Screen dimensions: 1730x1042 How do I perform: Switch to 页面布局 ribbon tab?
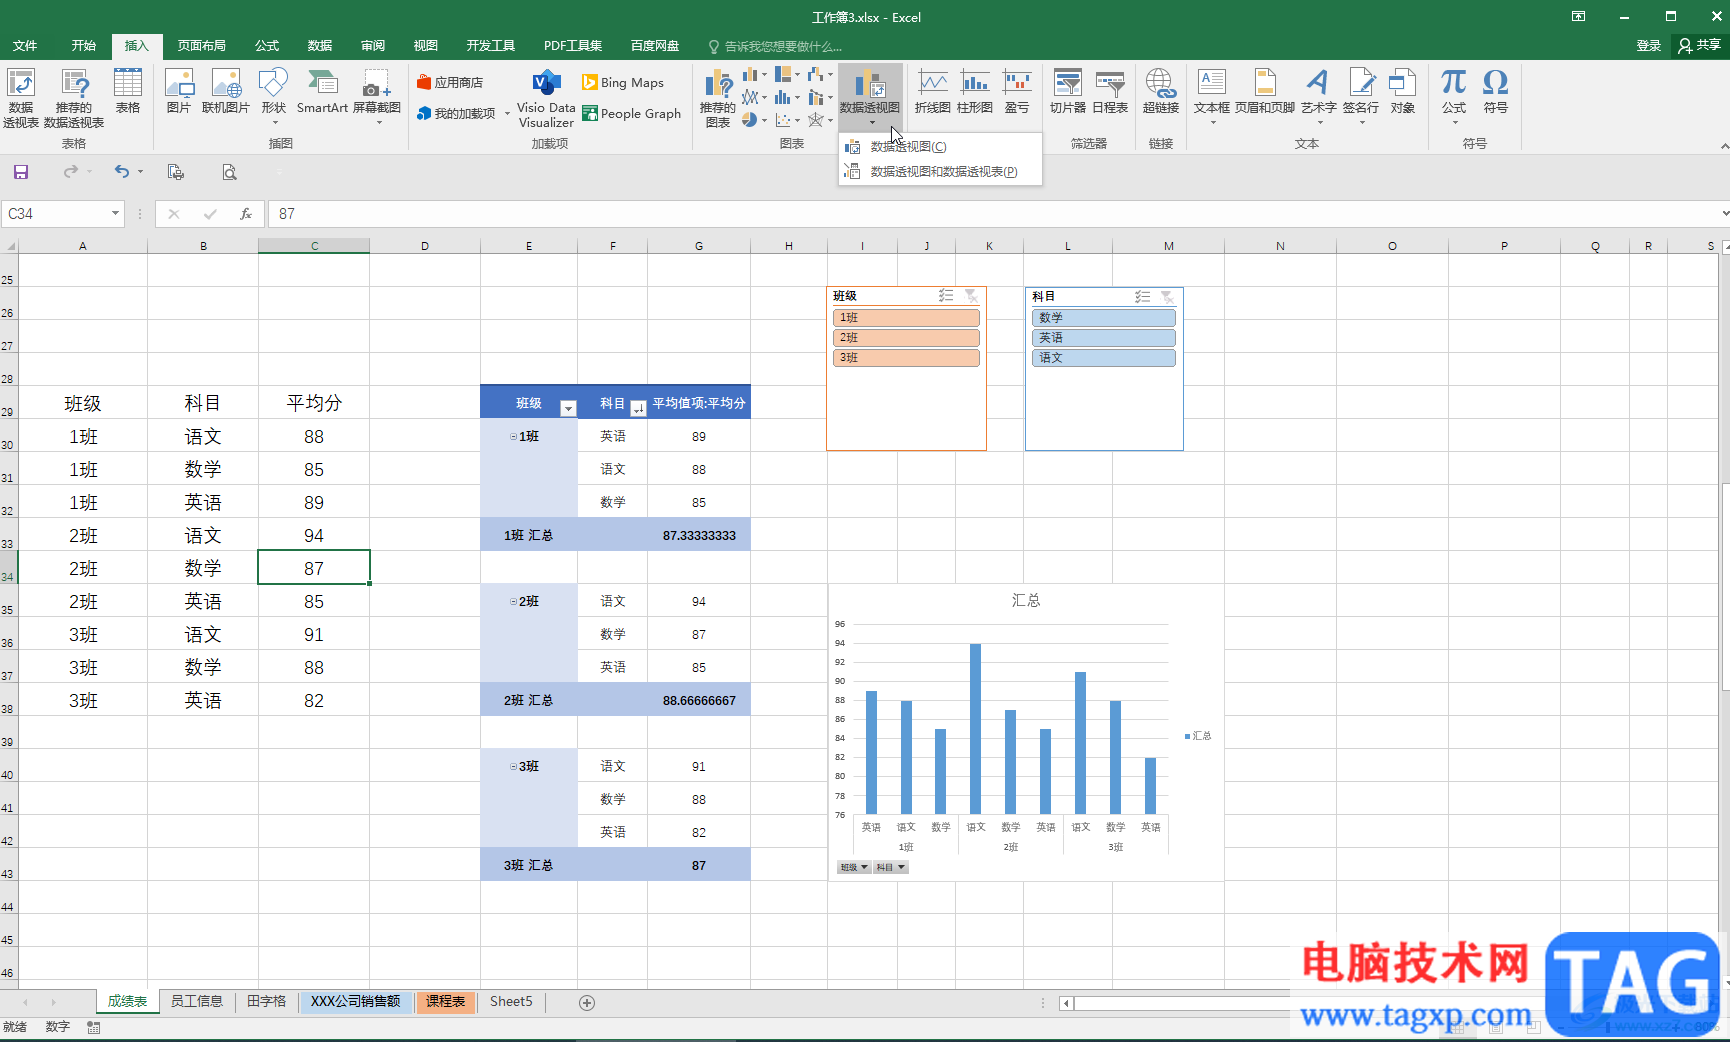(x=202, y=46)
